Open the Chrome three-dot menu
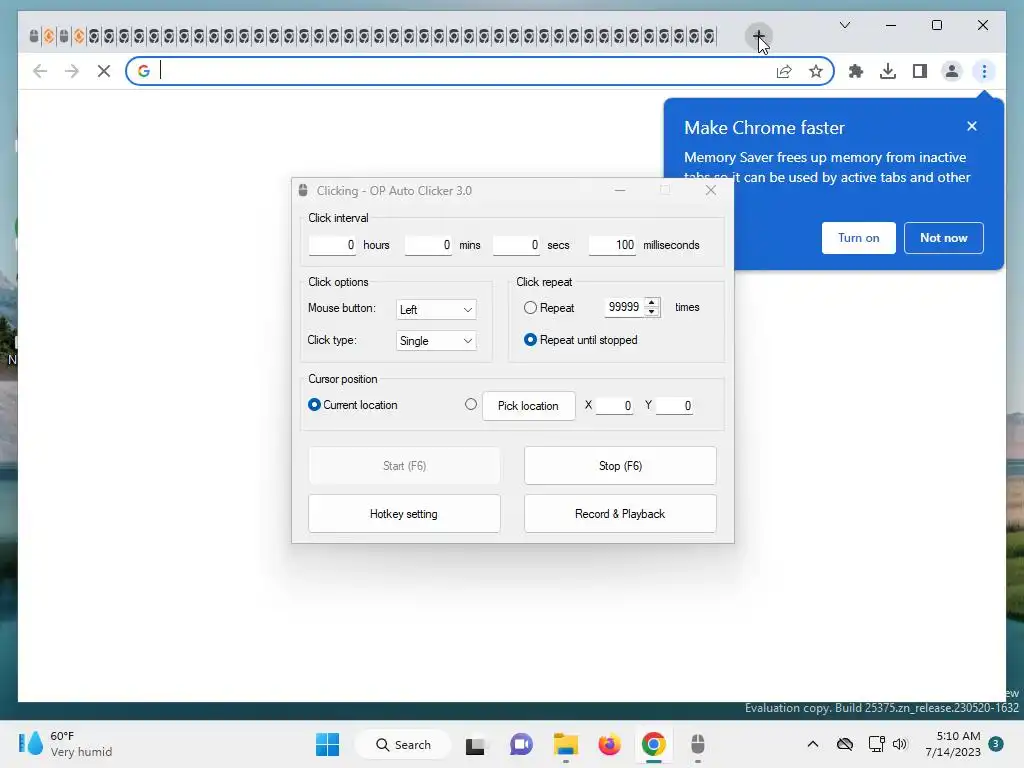Screen dimensions: 1024x768 [x=984, y=71]
